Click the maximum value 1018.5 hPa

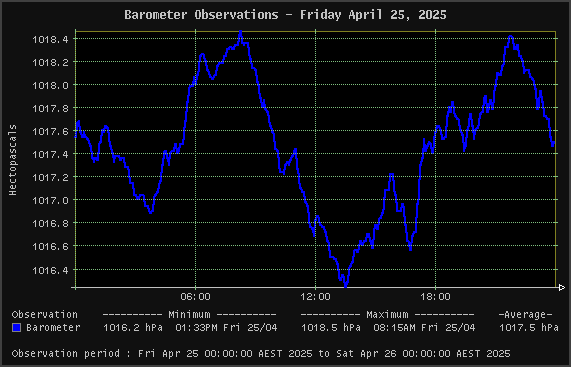pos(331,328)
